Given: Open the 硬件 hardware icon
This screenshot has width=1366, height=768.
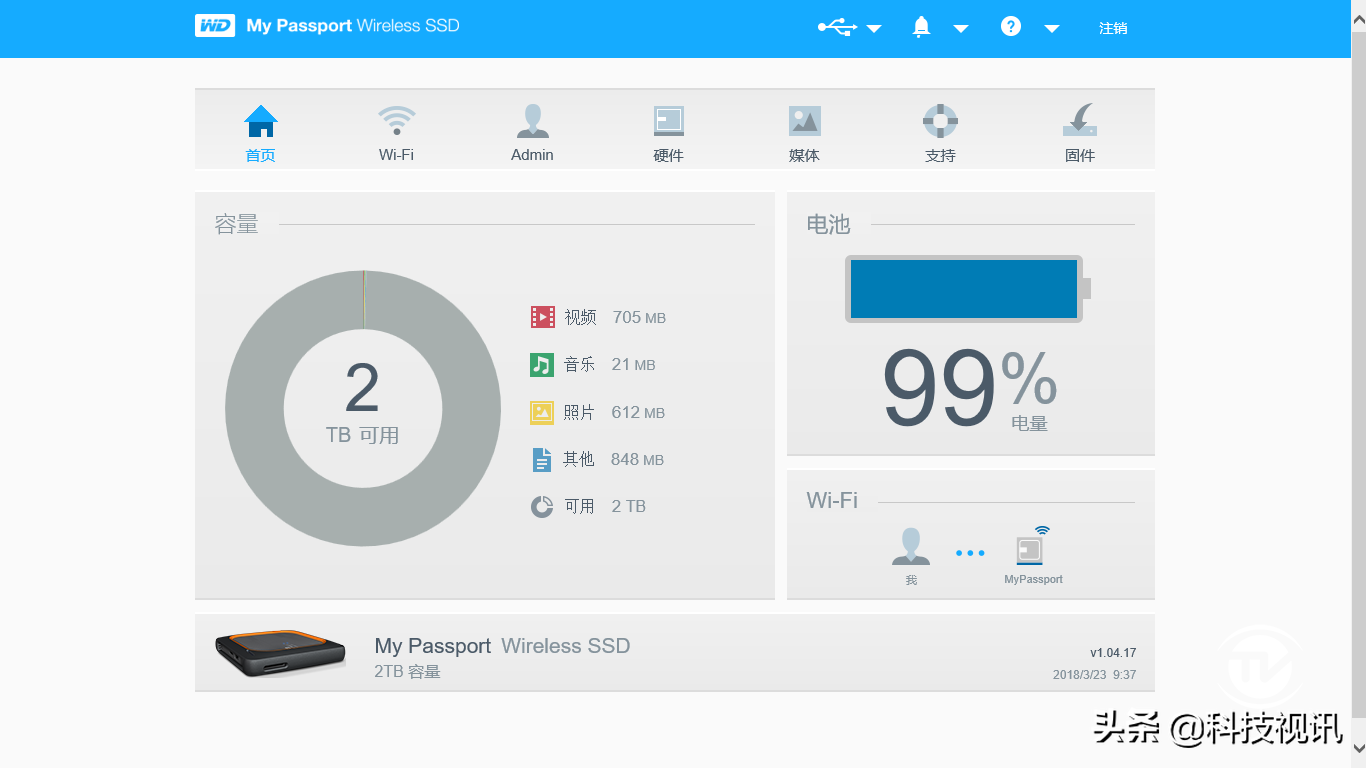Looking at the screenshot, I should (669, 121).
